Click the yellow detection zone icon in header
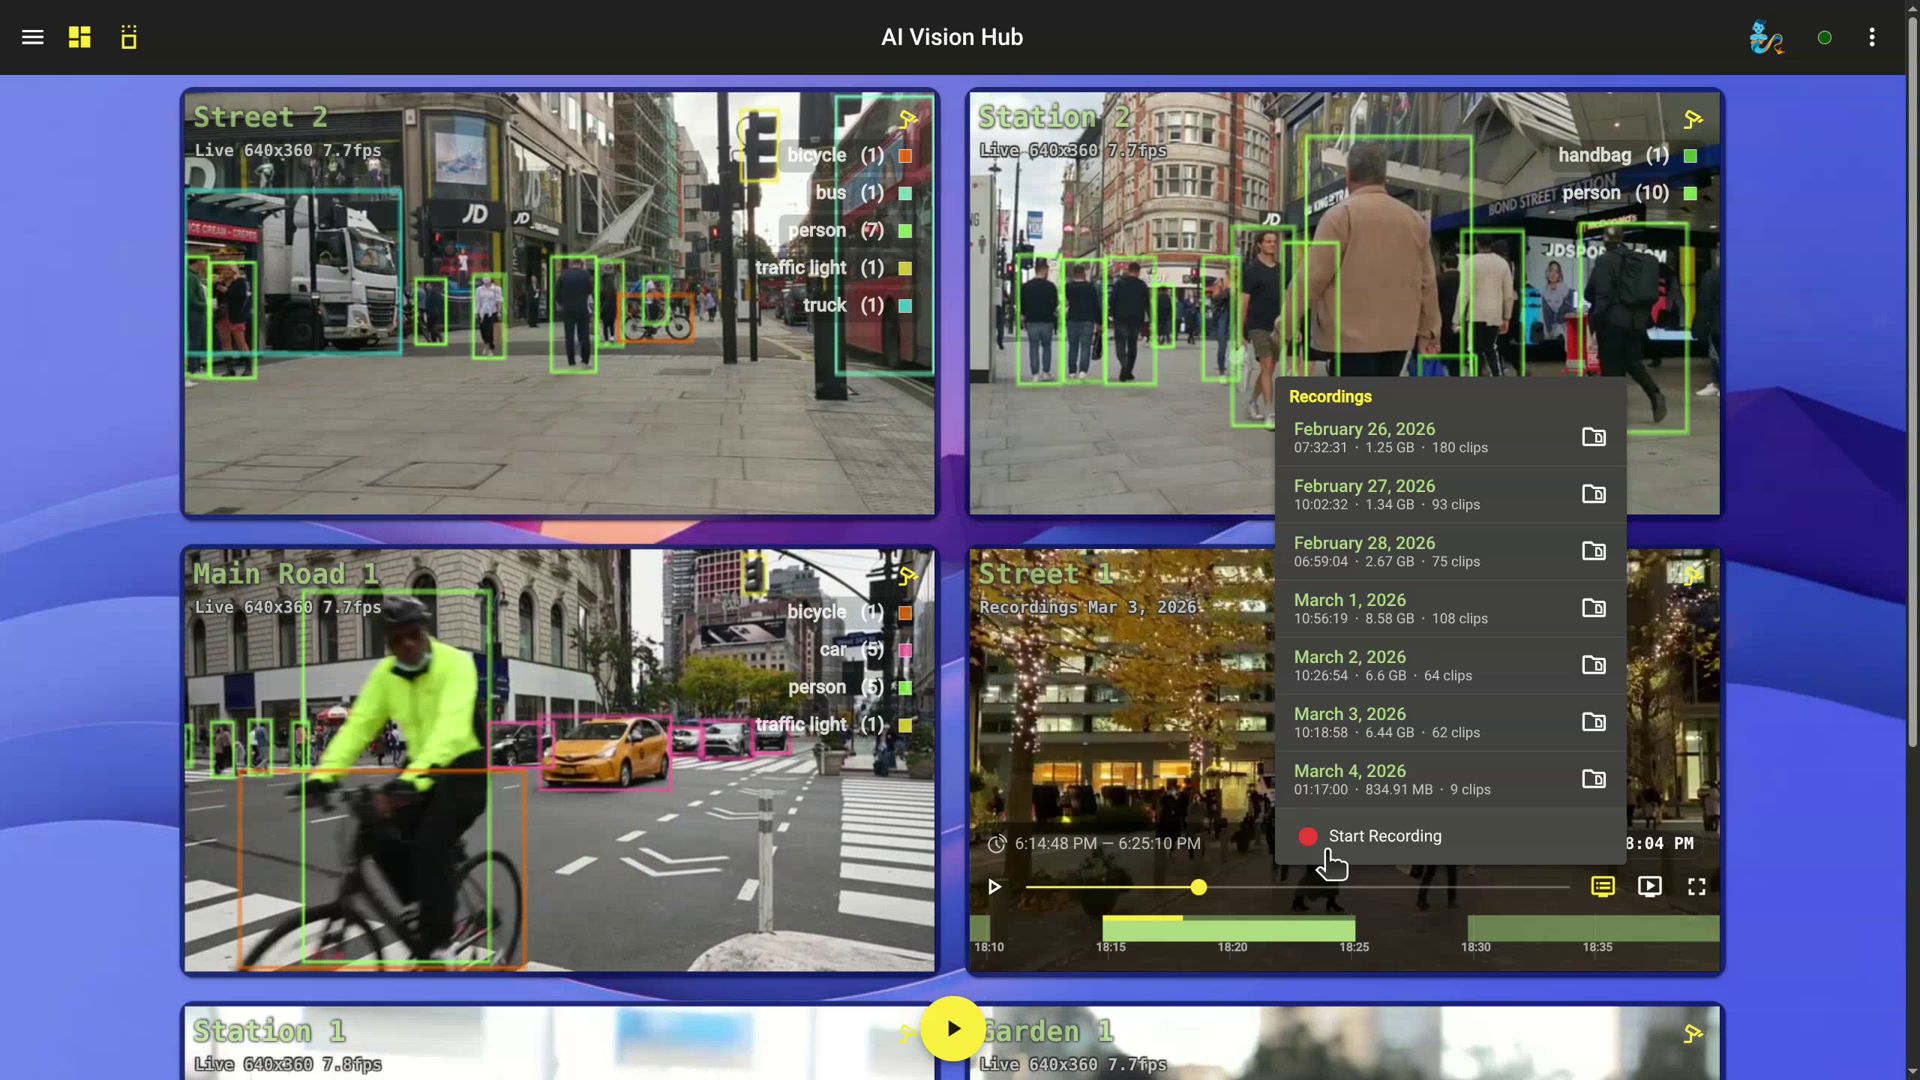 pyautogui.click(x=129, y=37)
